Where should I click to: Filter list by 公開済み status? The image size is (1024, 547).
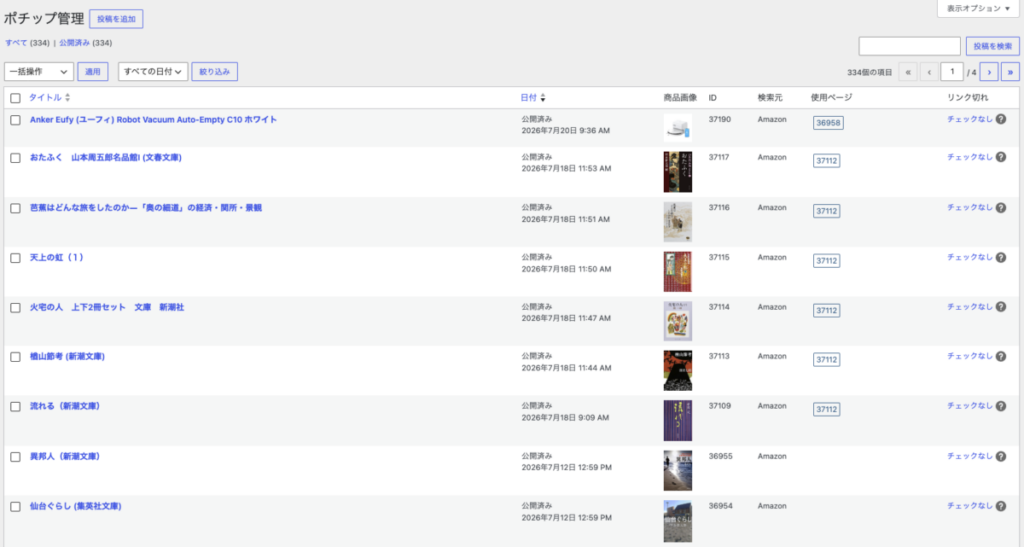74,43
